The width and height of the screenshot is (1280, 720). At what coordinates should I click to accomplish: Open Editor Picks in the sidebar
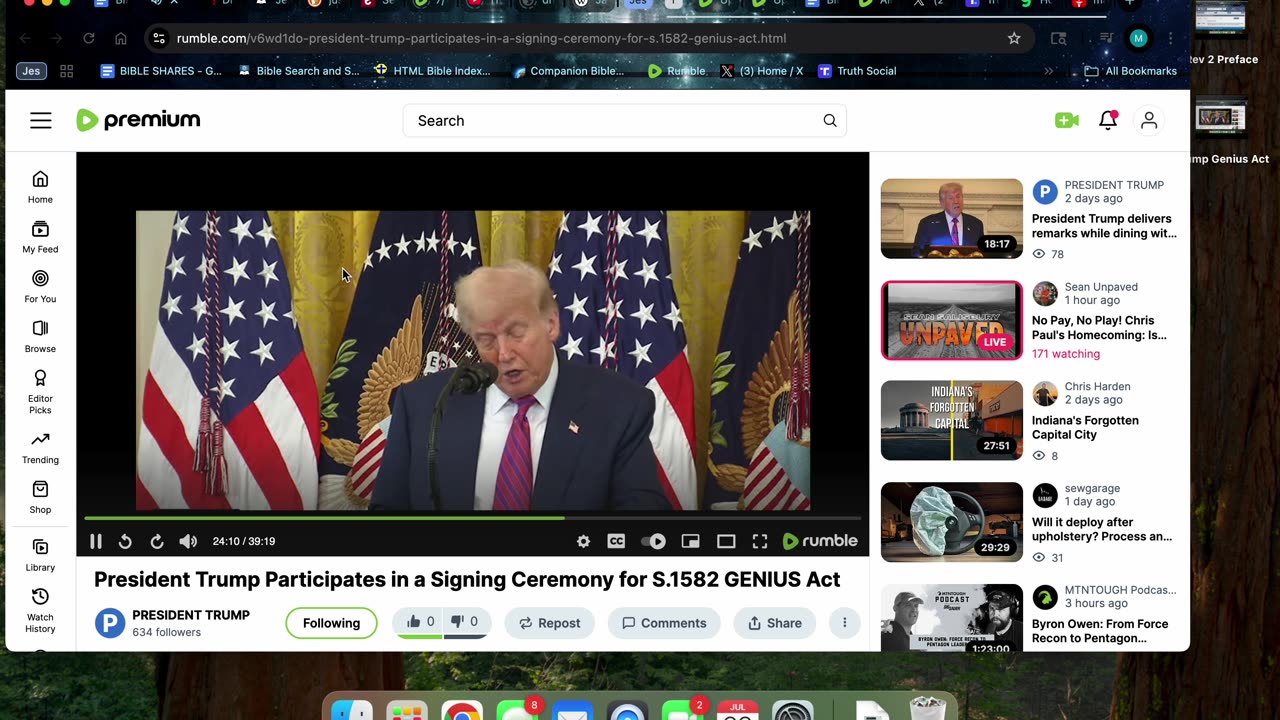[40, 392]
